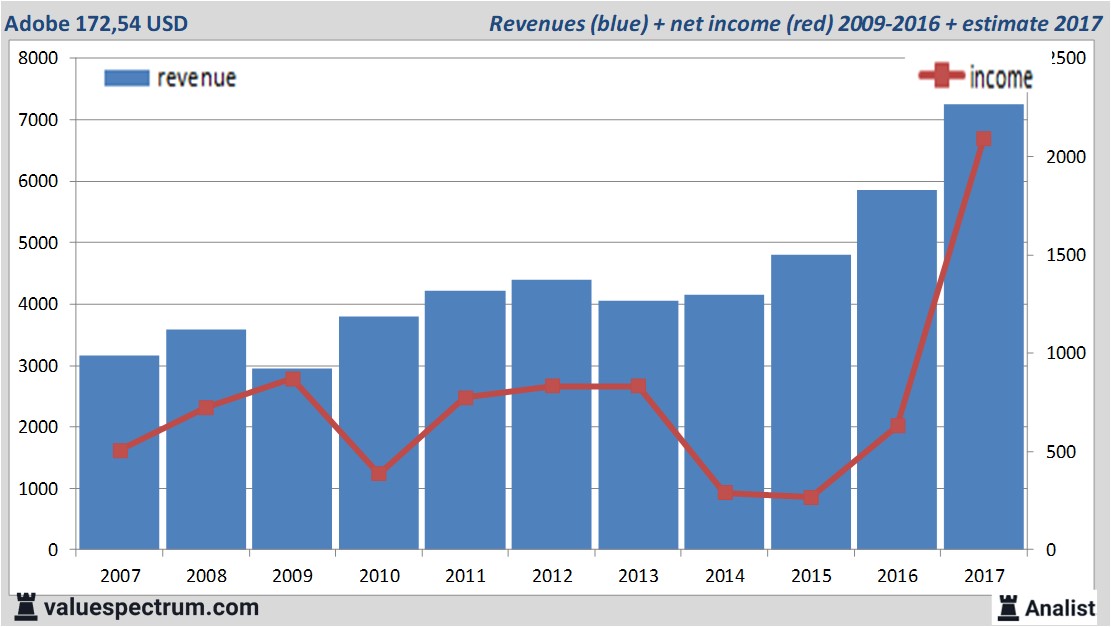Click the 2016 x-axis label

(898, 575)
